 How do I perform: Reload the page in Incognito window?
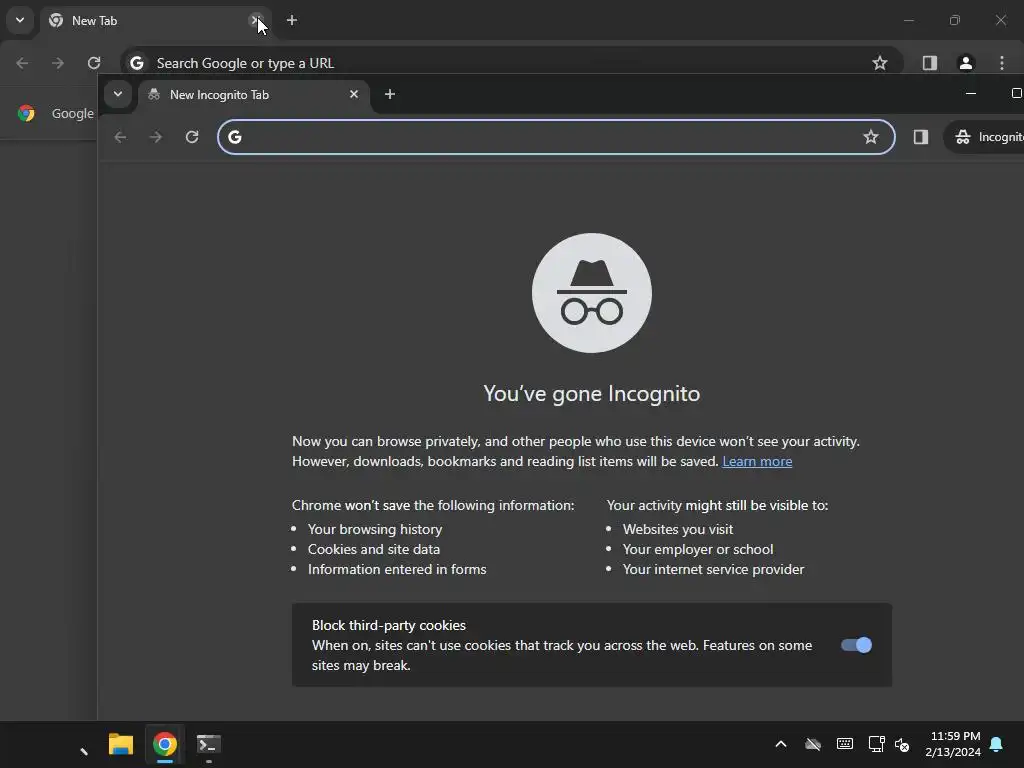point(191,136)
